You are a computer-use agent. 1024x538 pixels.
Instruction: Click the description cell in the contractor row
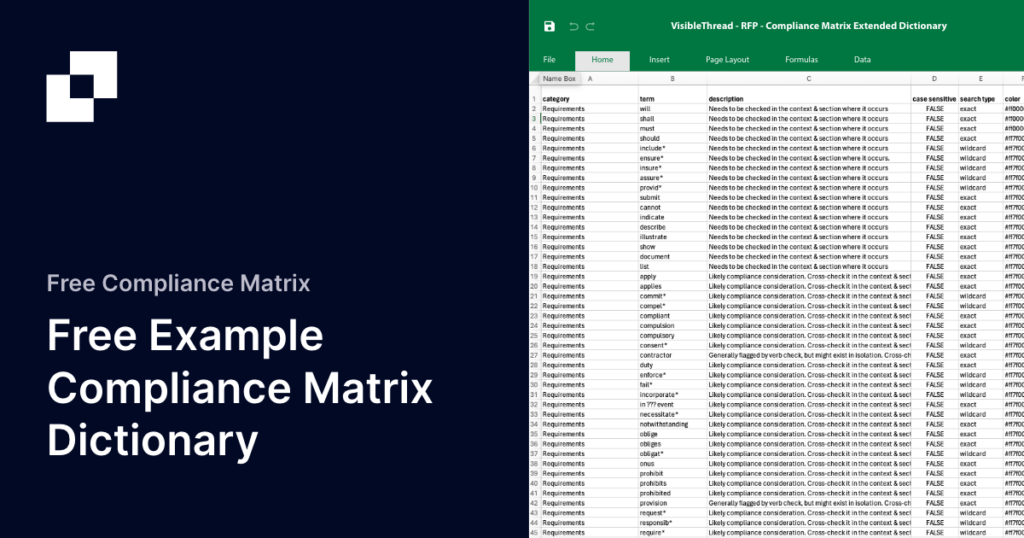pos(808,355)
